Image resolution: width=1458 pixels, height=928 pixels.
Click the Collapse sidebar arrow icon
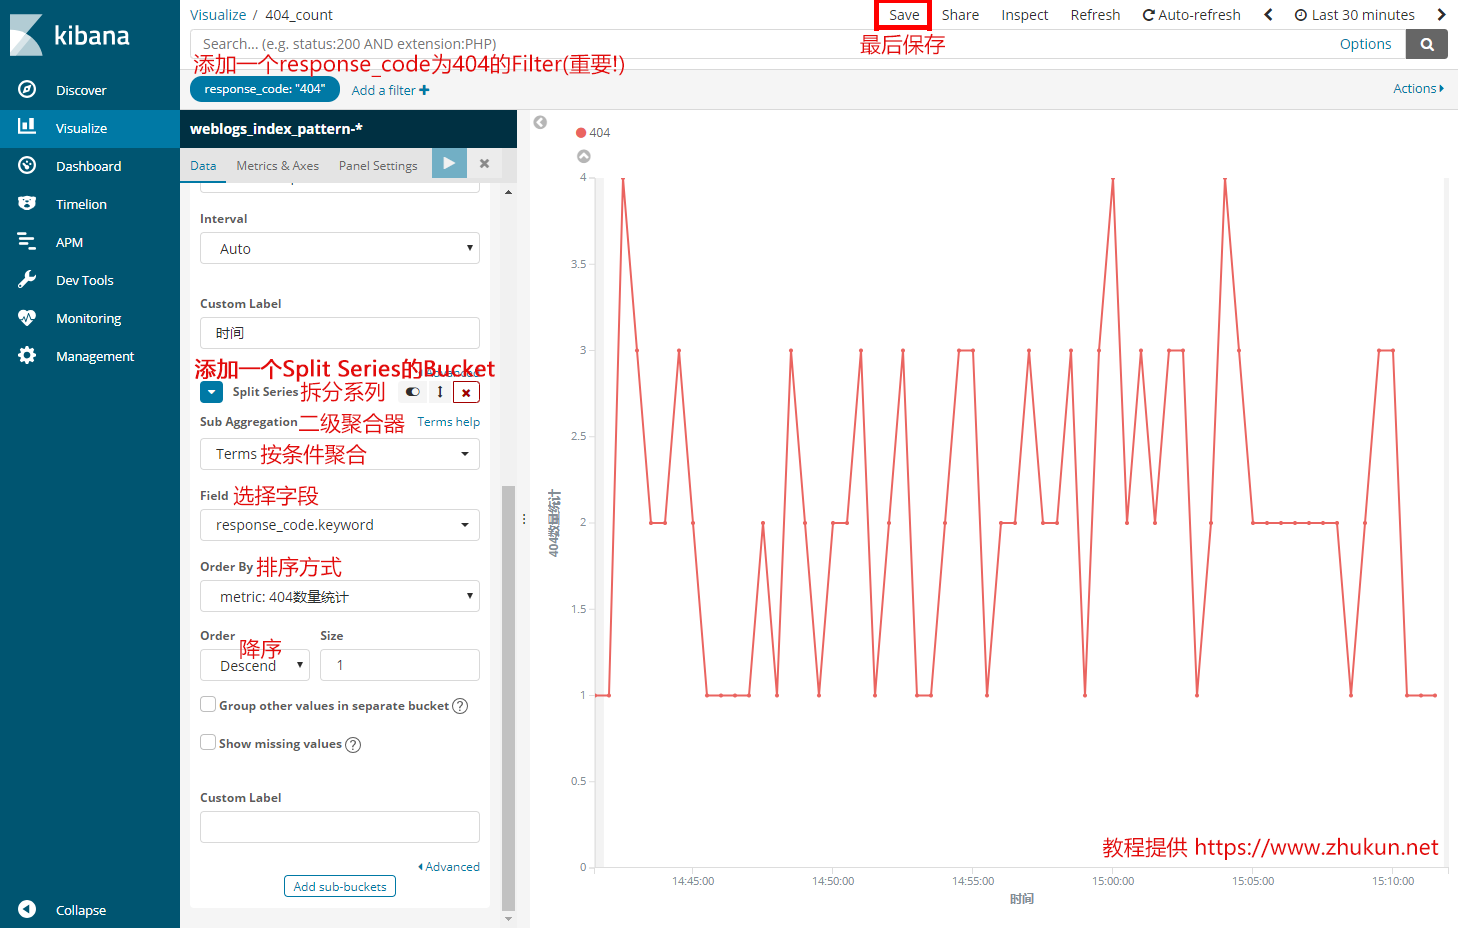pos(27,909)
